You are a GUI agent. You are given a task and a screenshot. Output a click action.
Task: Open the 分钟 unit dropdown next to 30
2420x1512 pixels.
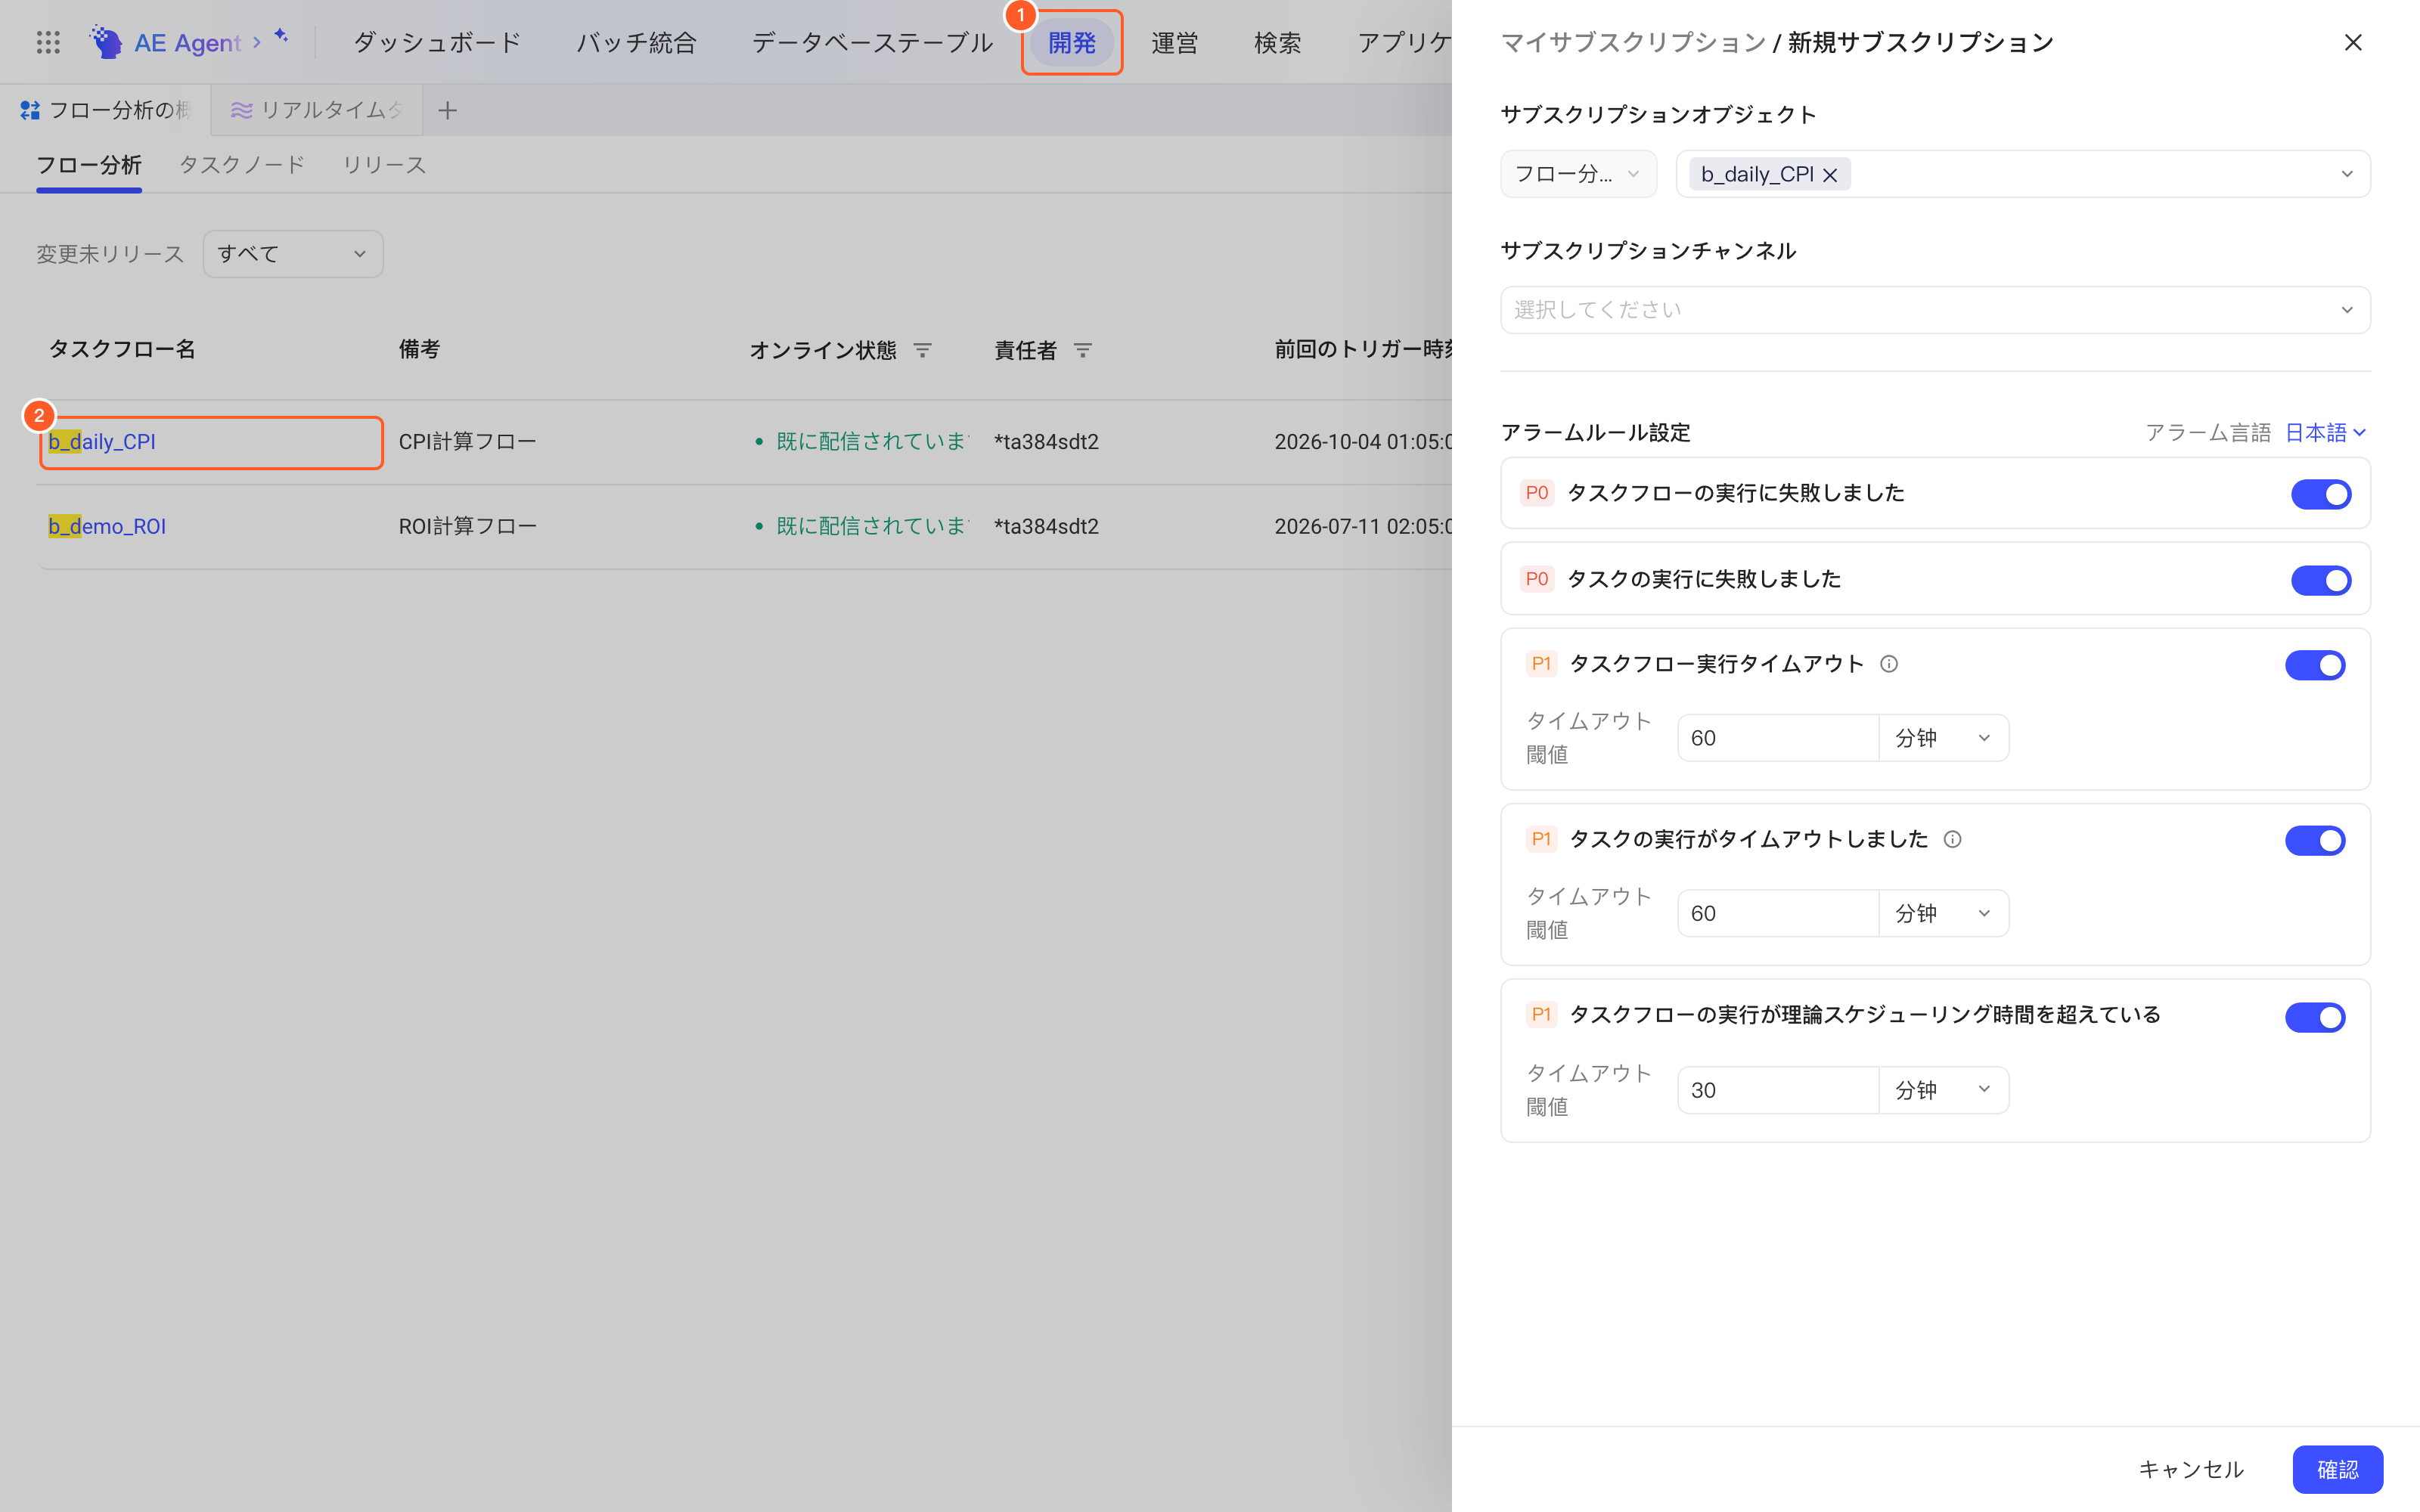point(1943,1090)
